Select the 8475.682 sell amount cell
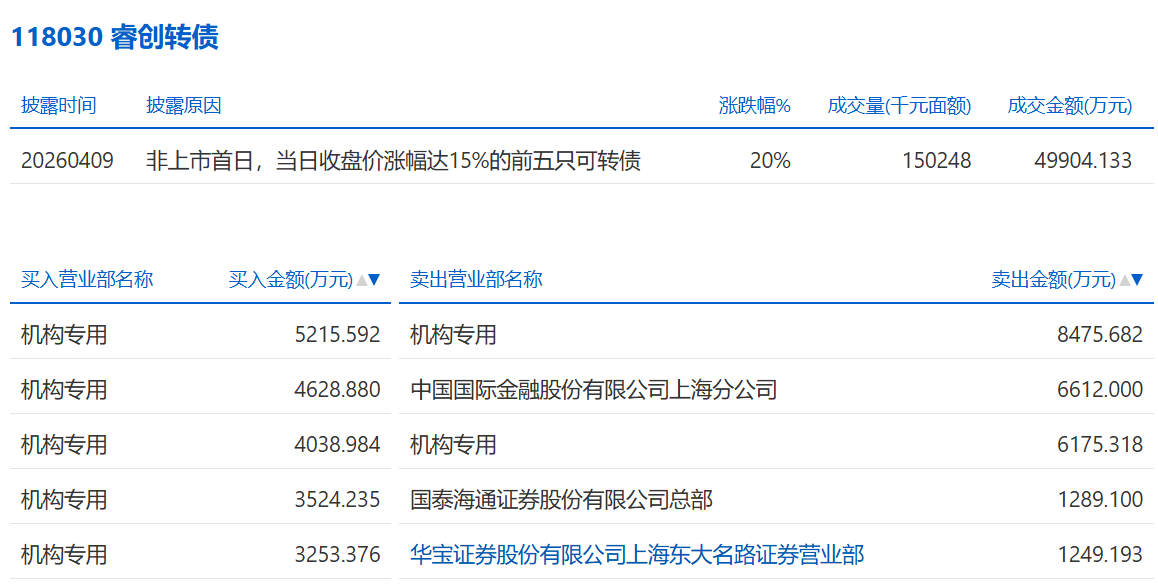This screenshot has height=587, width=1158. (x=1099, y=335)
